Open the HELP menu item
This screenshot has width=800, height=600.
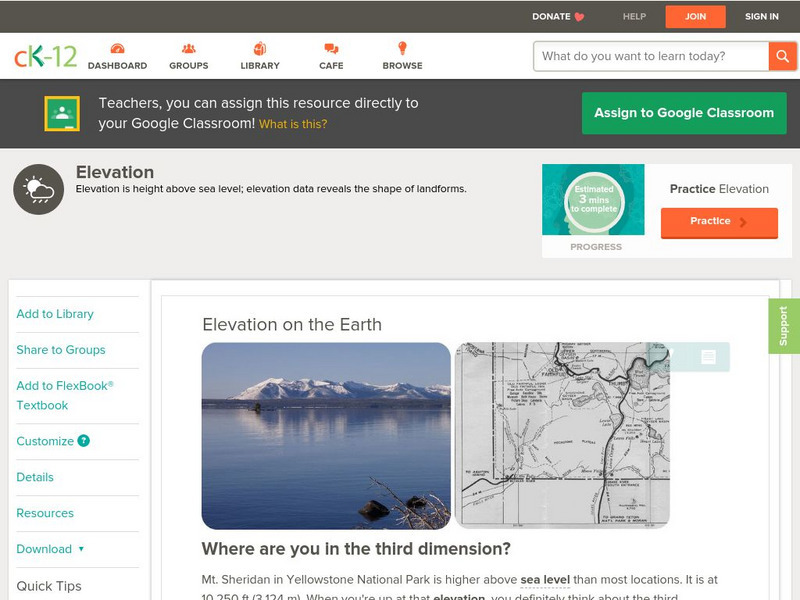634,17
